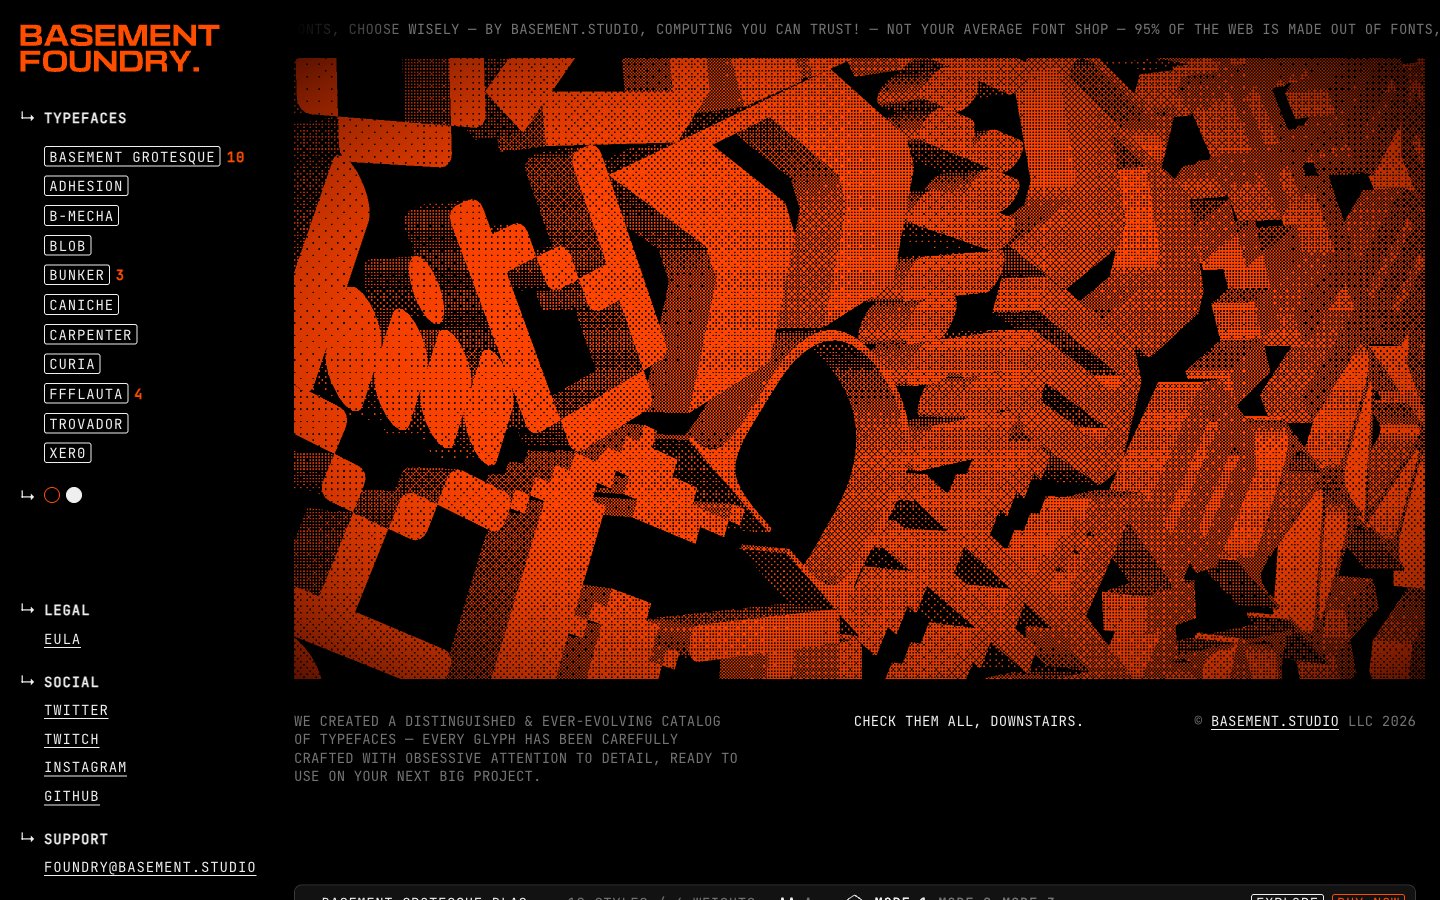Screen dimensions: 1440x900
Task: Select the dark orange-outlined theme swatch
Action: [x=52, y=495]
